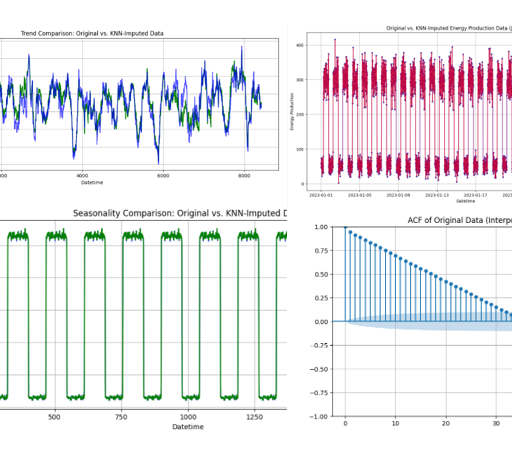Click the 2023-01-13 date tick
This screenshot has width=512, height=457.
(x=437, y=195)
